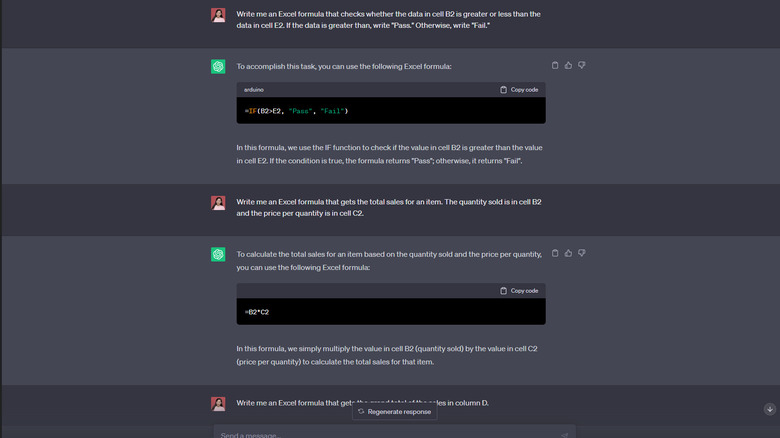
Task: Thumbs down the IF formula response
Action: click(x=581, y=66)
